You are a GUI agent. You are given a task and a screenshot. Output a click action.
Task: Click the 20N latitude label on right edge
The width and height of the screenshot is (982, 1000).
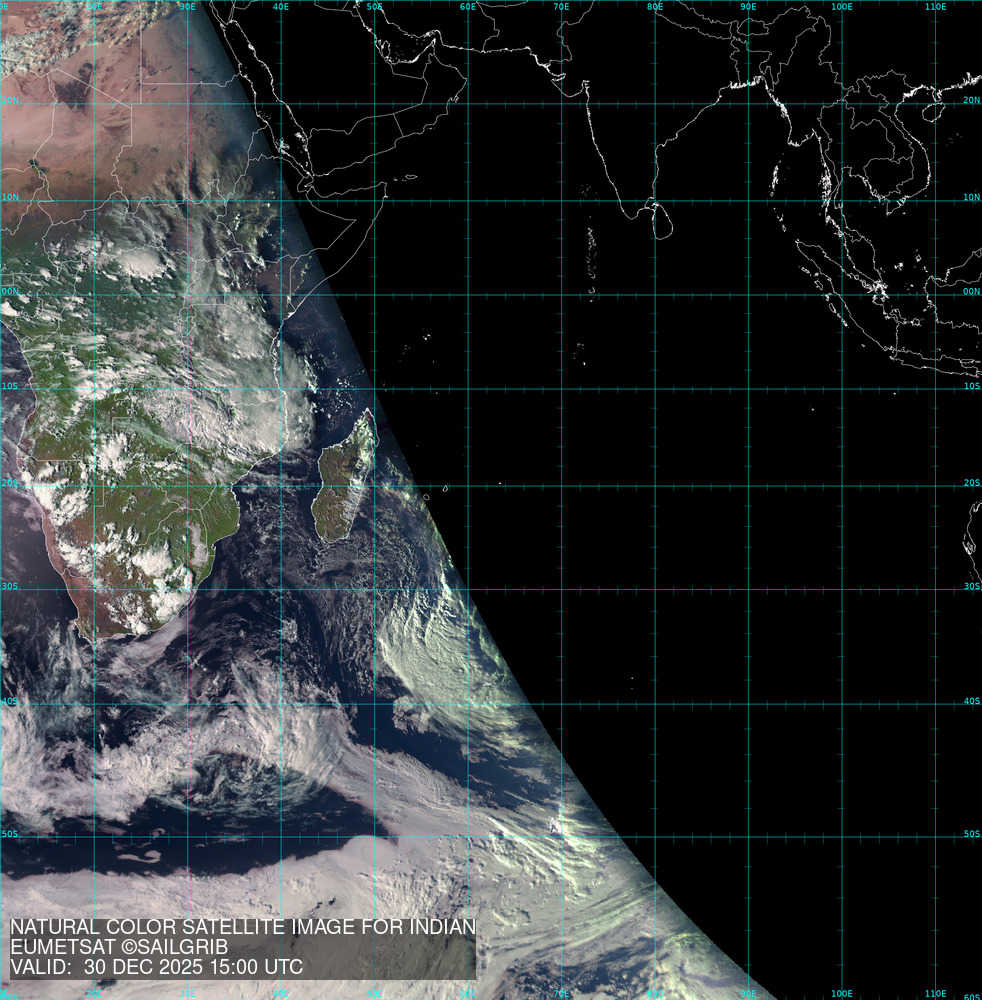[x=971, y=101]
